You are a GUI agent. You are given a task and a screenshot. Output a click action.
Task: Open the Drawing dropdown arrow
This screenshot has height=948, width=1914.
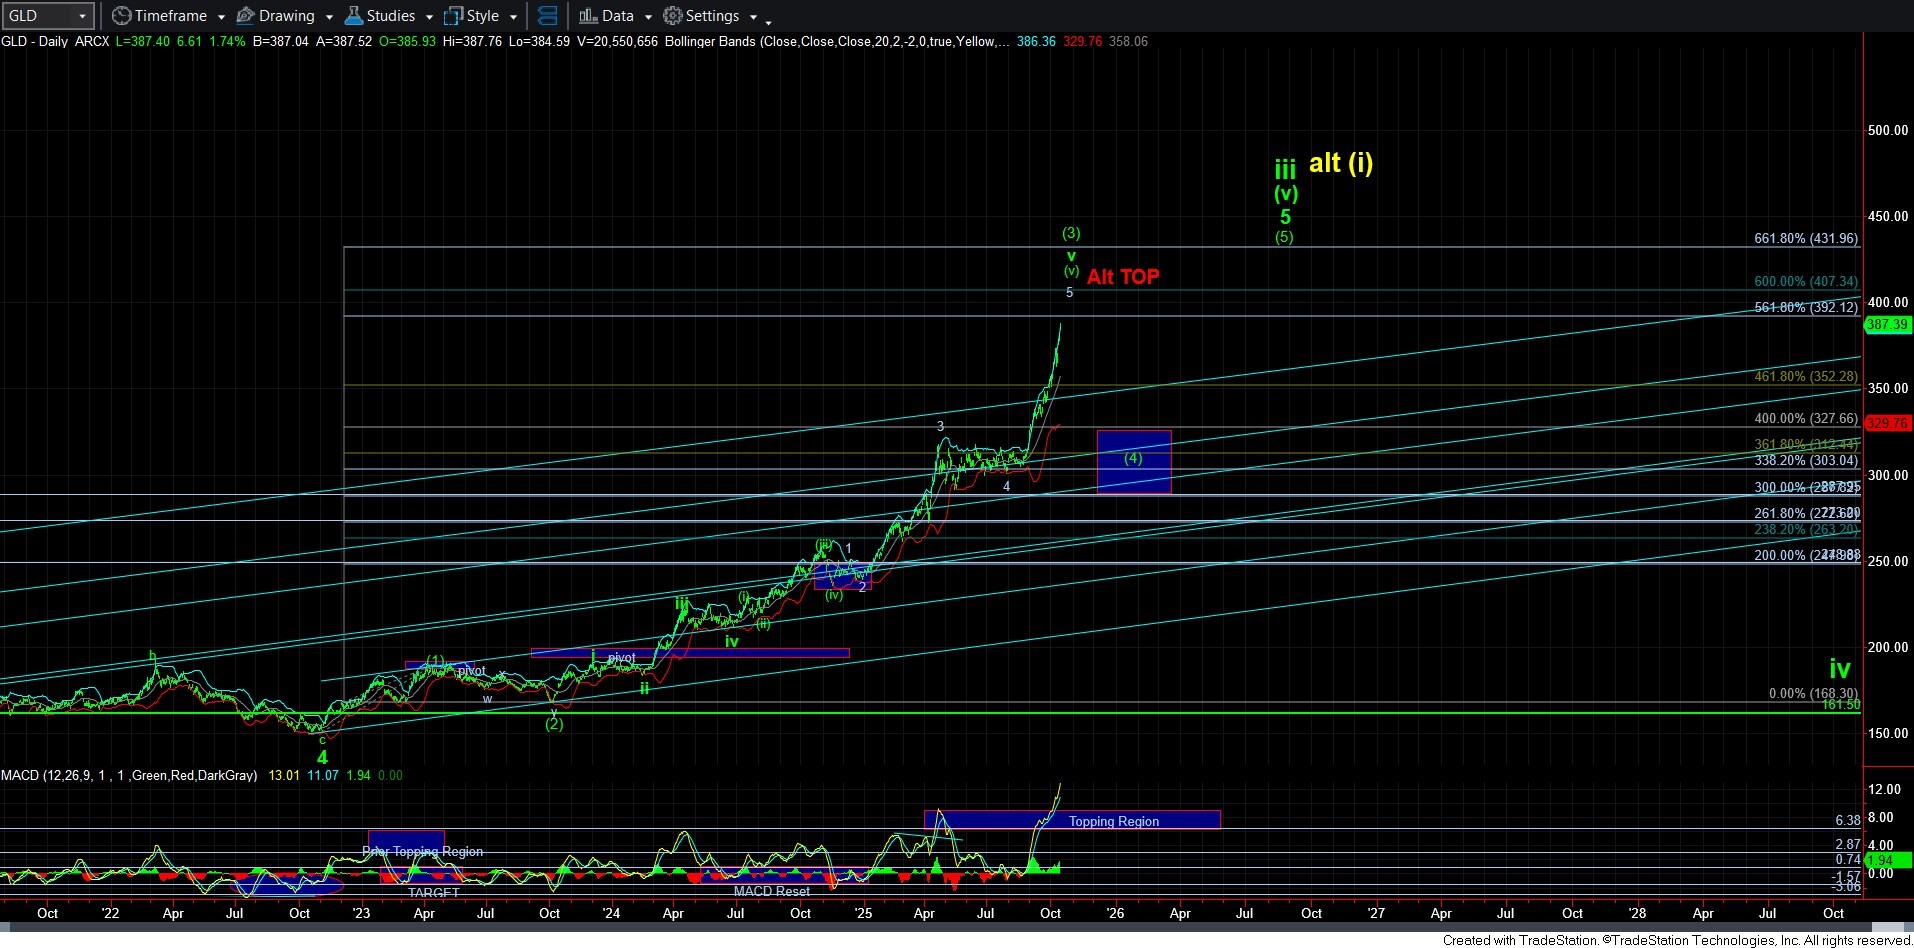[329, 17]
